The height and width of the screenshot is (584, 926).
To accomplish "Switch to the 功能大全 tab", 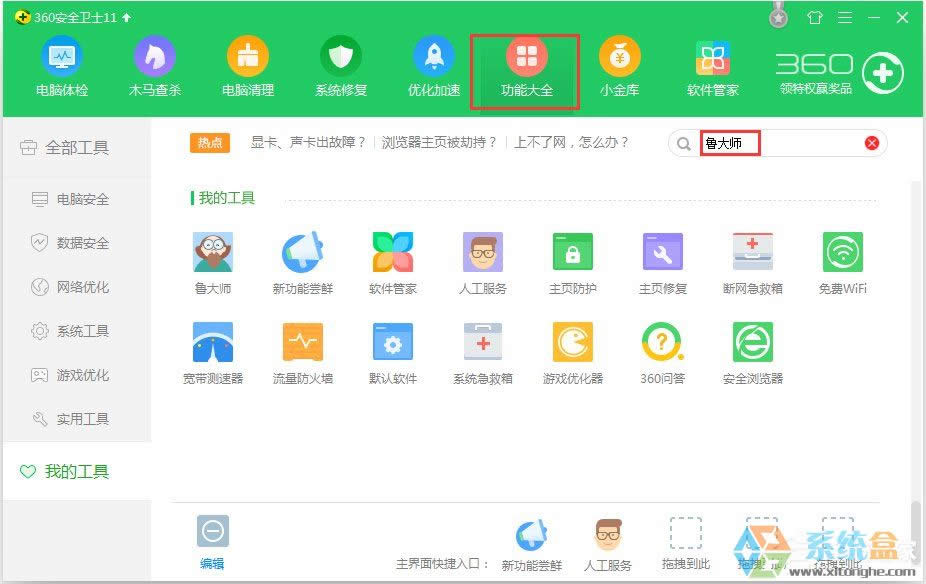I will click(x=525, y=65).
